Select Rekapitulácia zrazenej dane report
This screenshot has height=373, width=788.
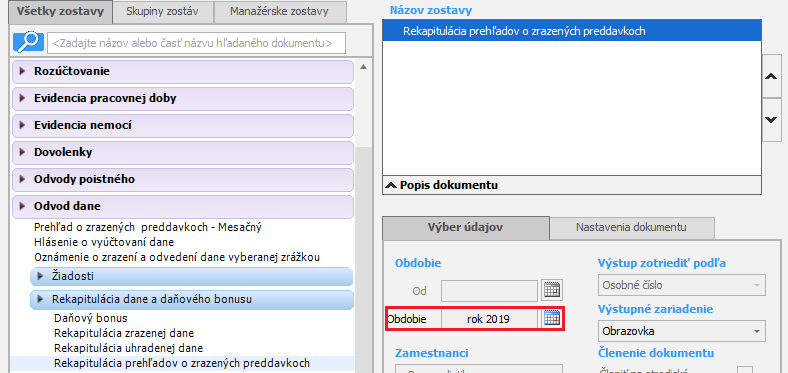pos(124,333)
